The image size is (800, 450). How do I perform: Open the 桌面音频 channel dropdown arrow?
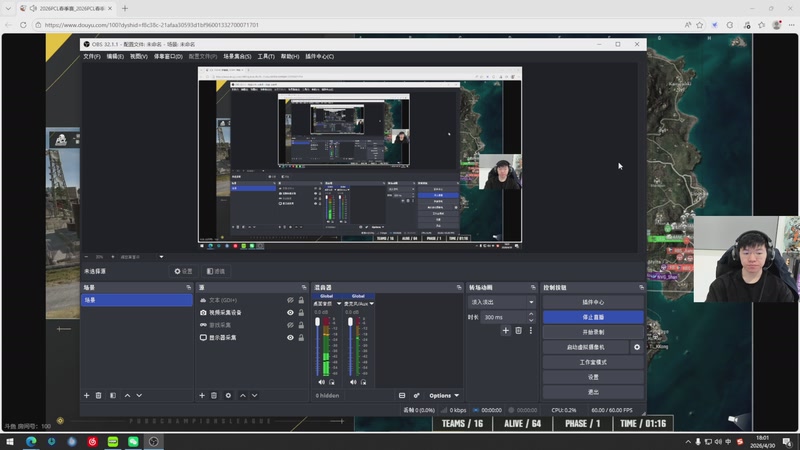339,304
